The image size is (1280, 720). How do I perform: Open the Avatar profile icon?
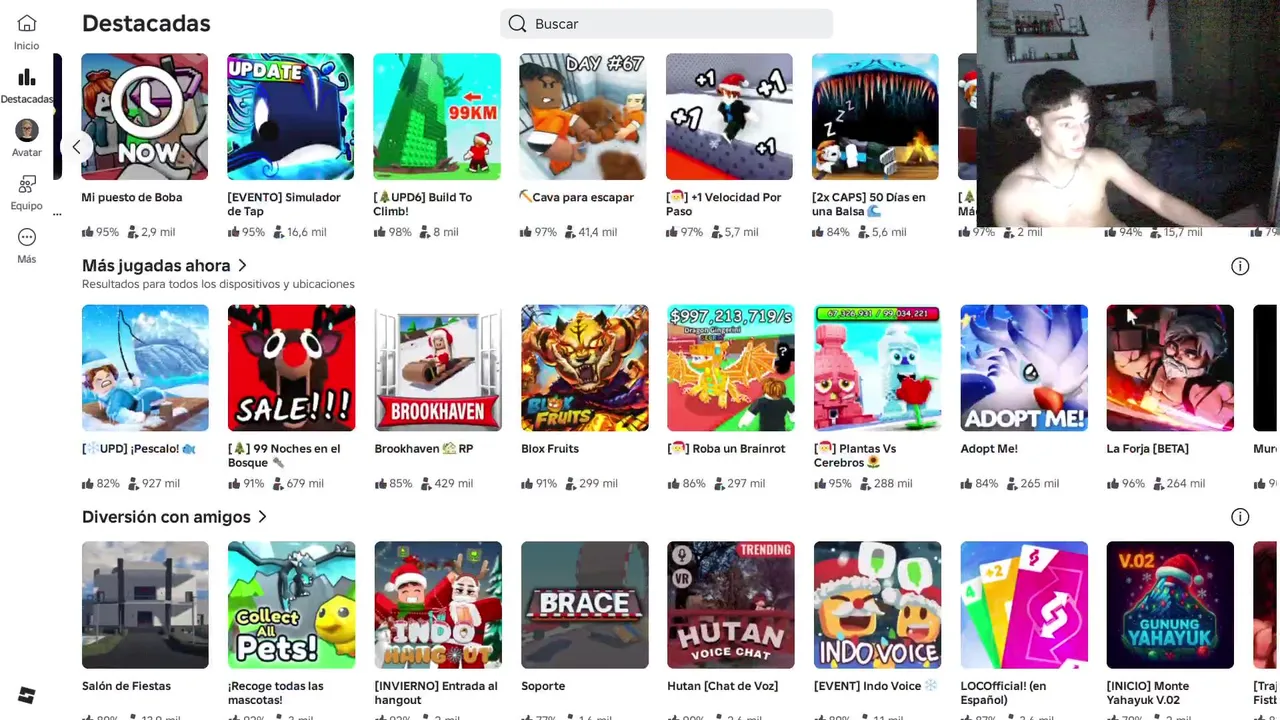coord(27,130)
